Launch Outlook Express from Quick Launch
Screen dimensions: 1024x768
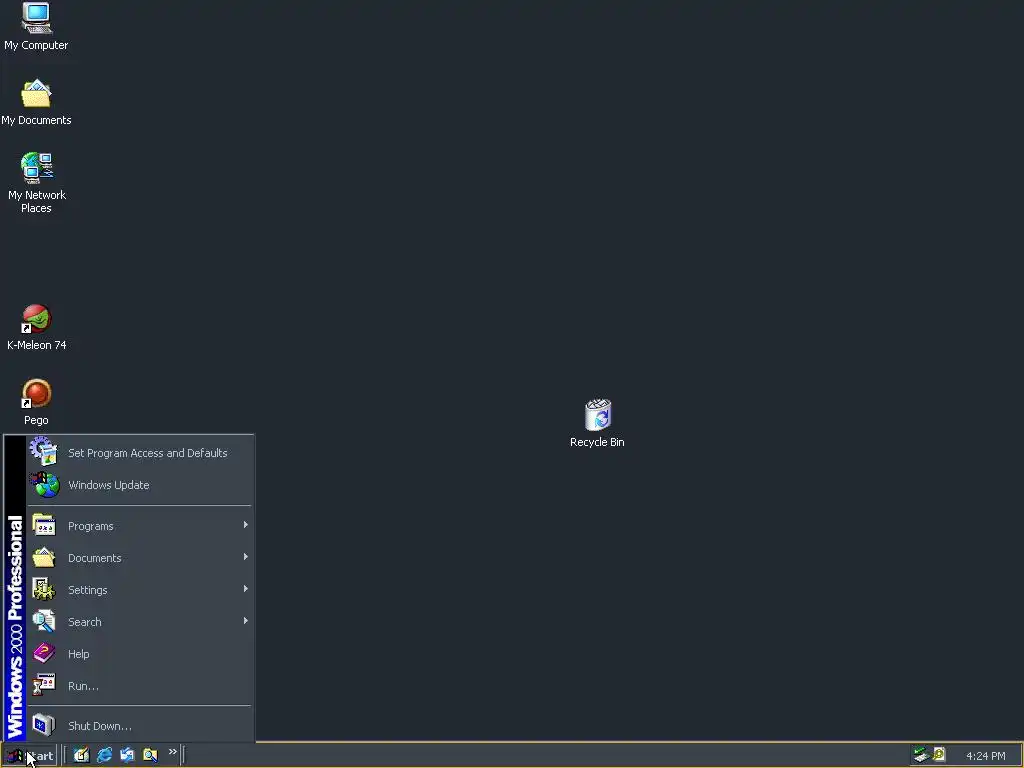pyautogui.click(x=127, y=755)
